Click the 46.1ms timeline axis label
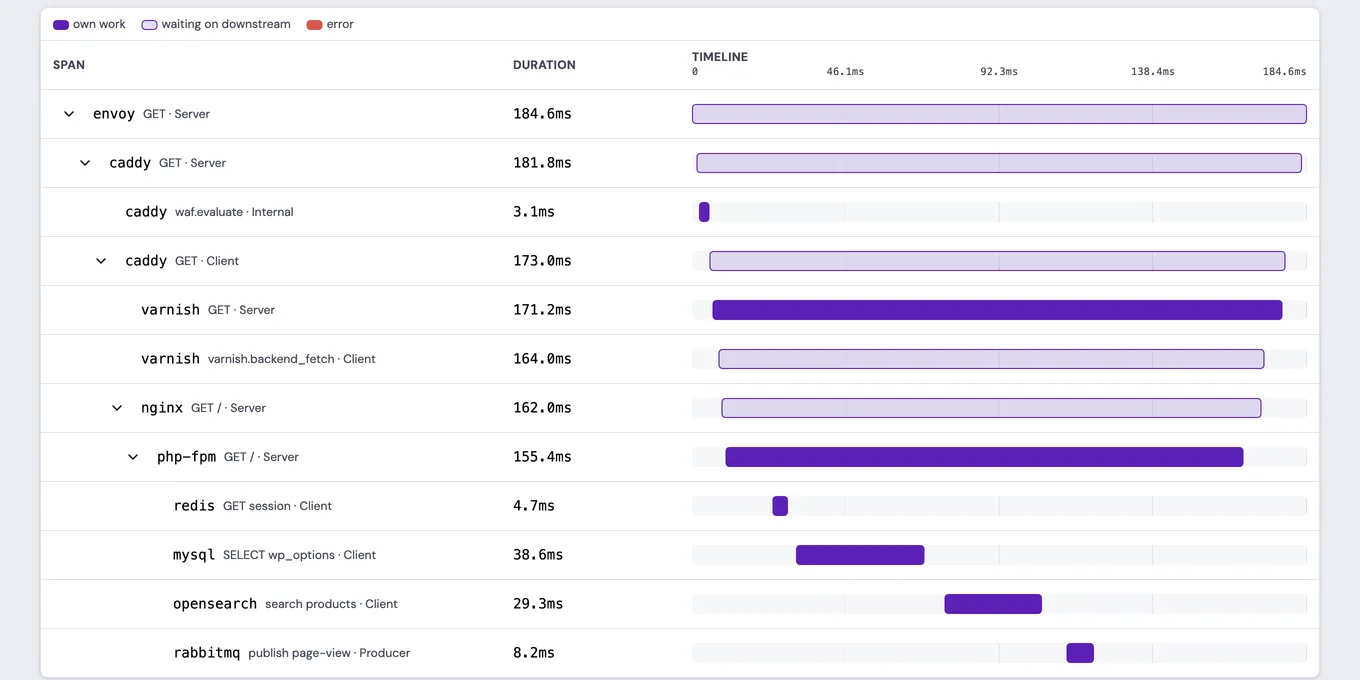Image resolution: width=1360 pixels, height=680 pixels. 845,72
